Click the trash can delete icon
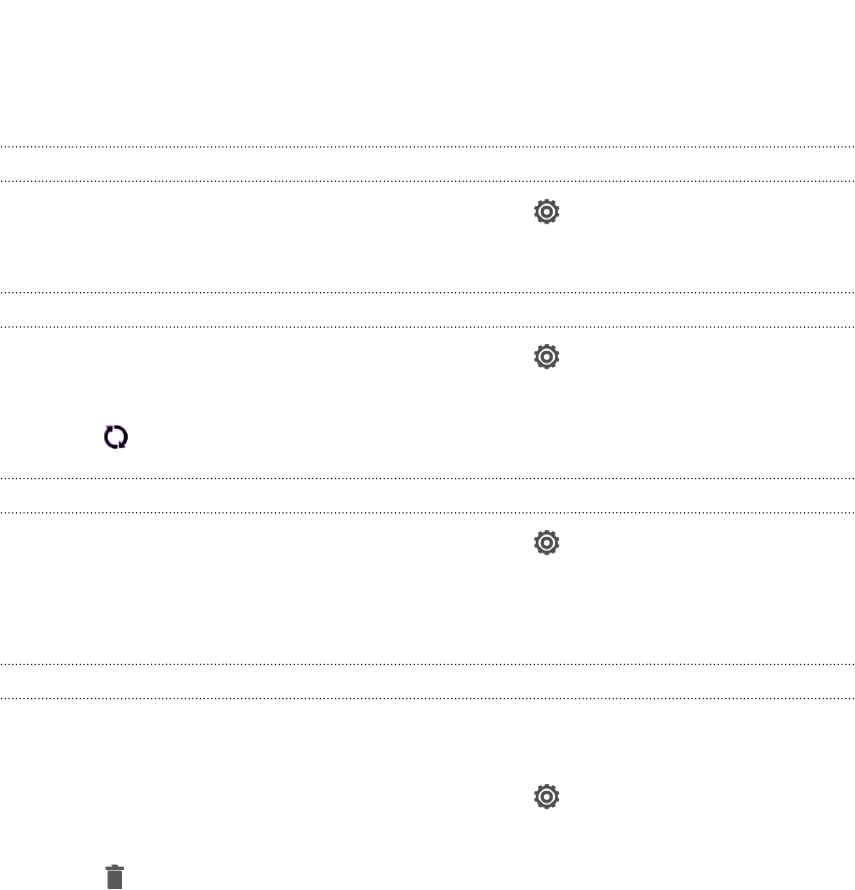This screenshot has height=890, width=855. point(115,877)
